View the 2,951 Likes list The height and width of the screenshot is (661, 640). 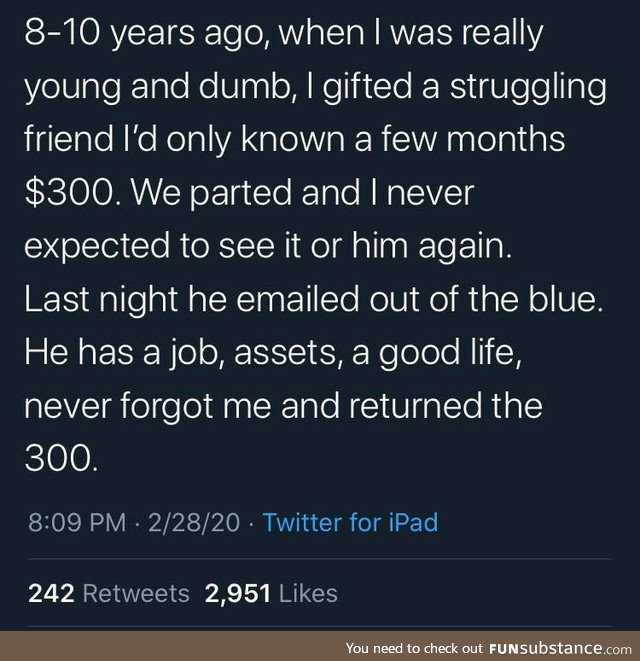(x=271, y=594)
